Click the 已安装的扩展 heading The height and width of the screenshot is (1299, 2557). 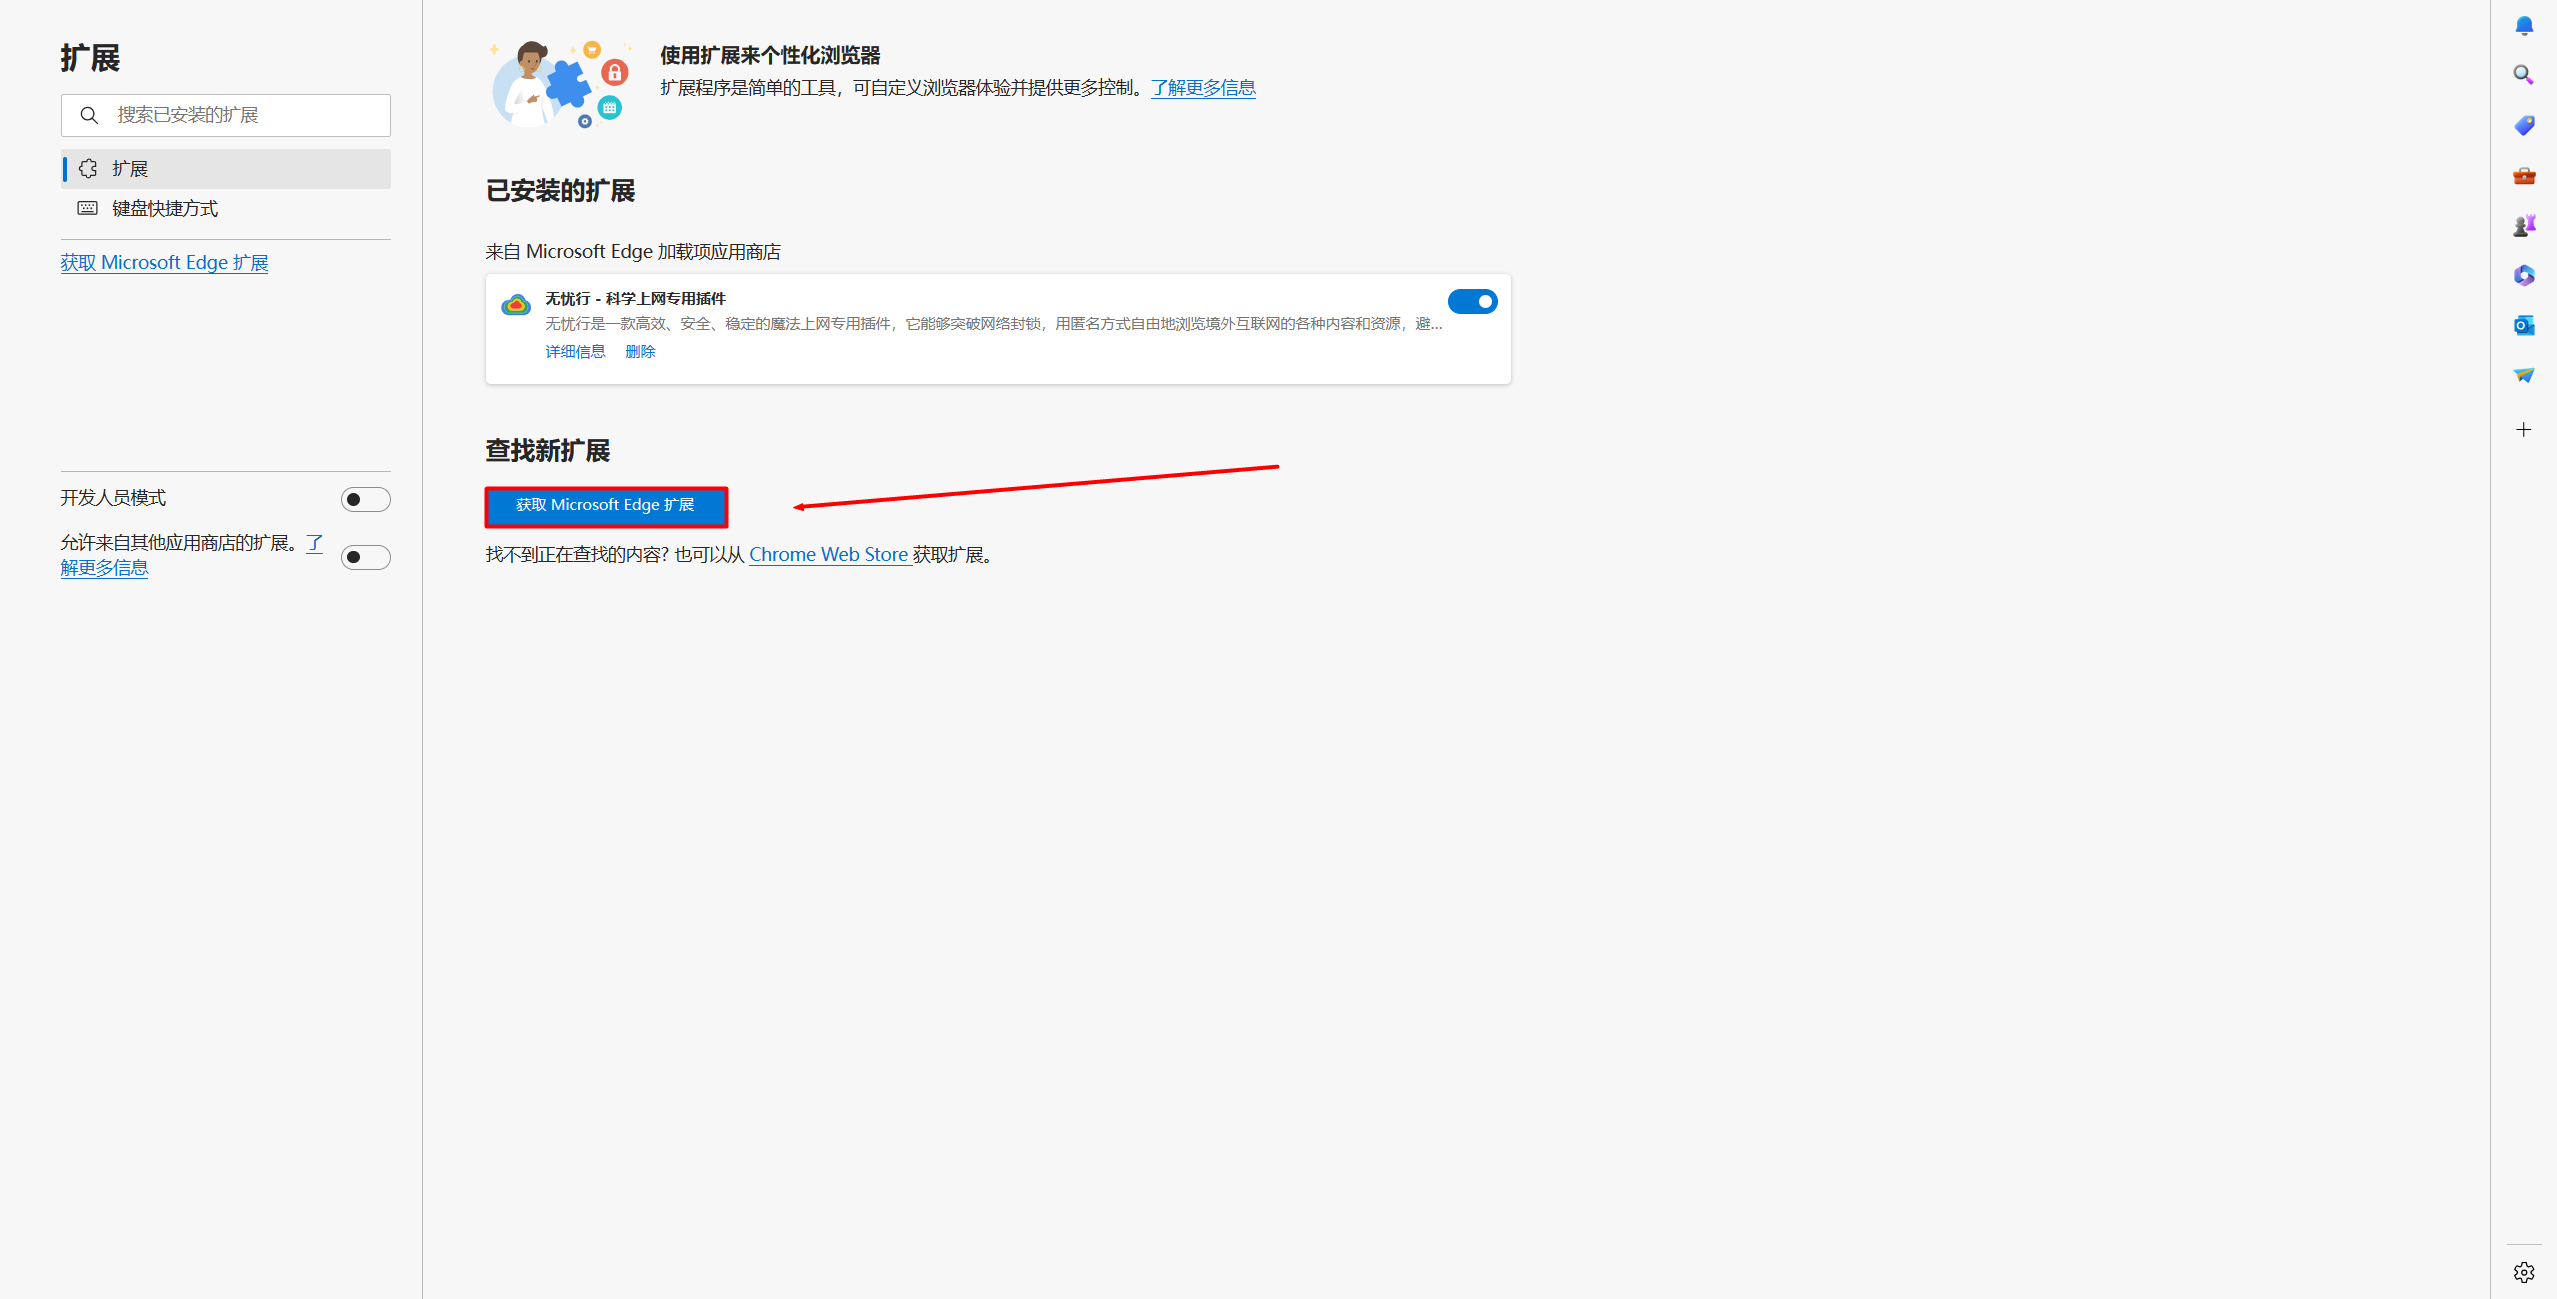[560, 191]
